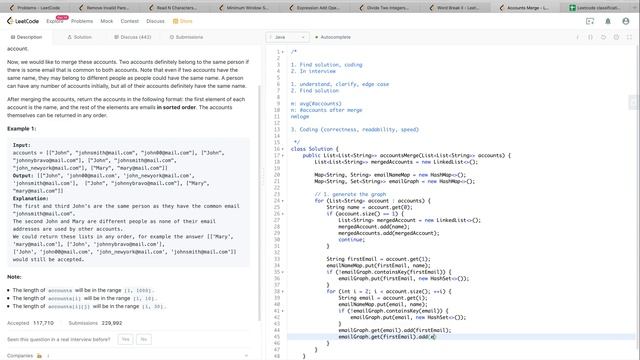
Task: Collapse the for loop fold at line 24
Action: pos(282,201)
